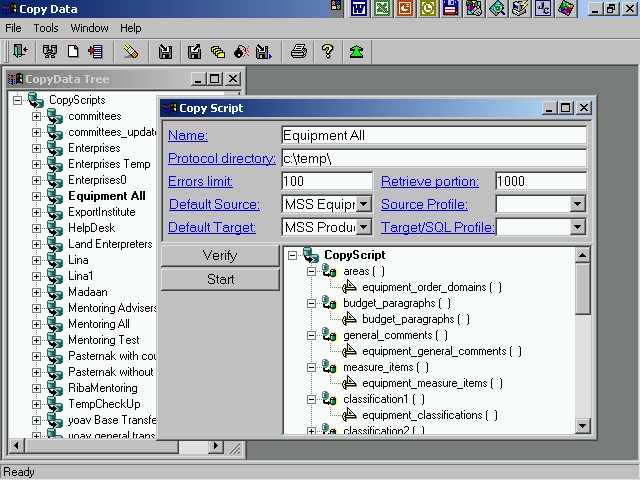640x480 pixels.
Task: Launch Word from the Office shortcut bar
Action: click(x=358, y=9)
